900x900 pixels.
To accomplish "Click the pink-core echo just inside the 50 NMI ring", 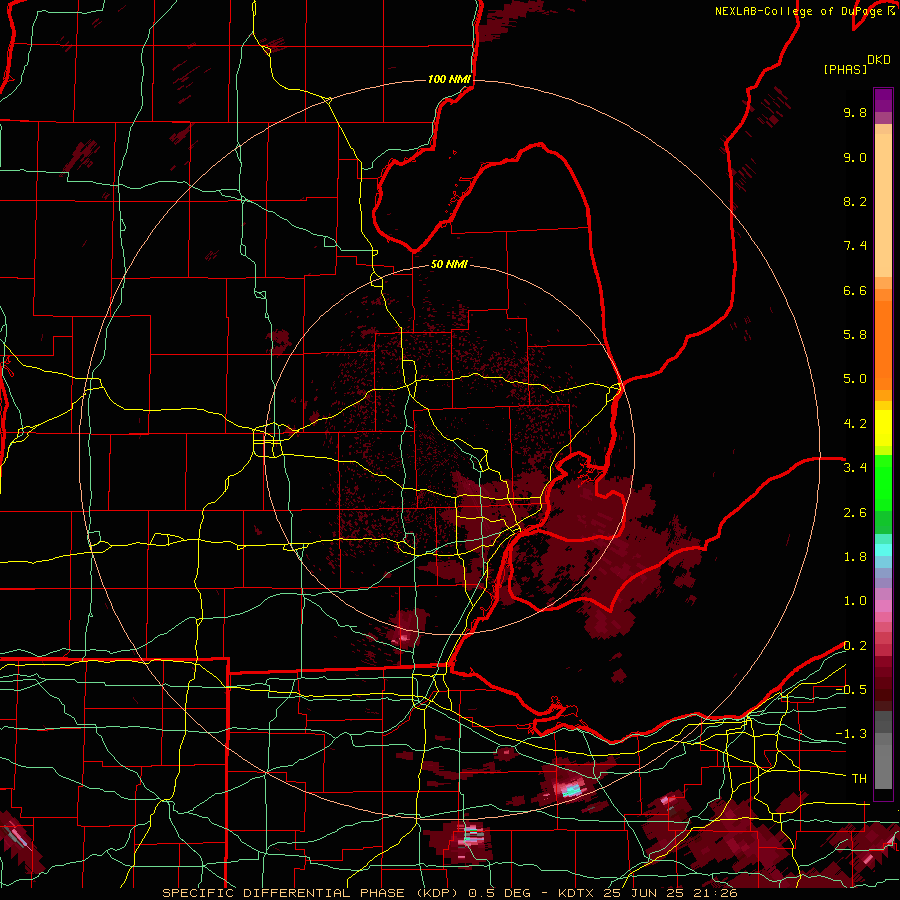I will (x=402, y=636).
